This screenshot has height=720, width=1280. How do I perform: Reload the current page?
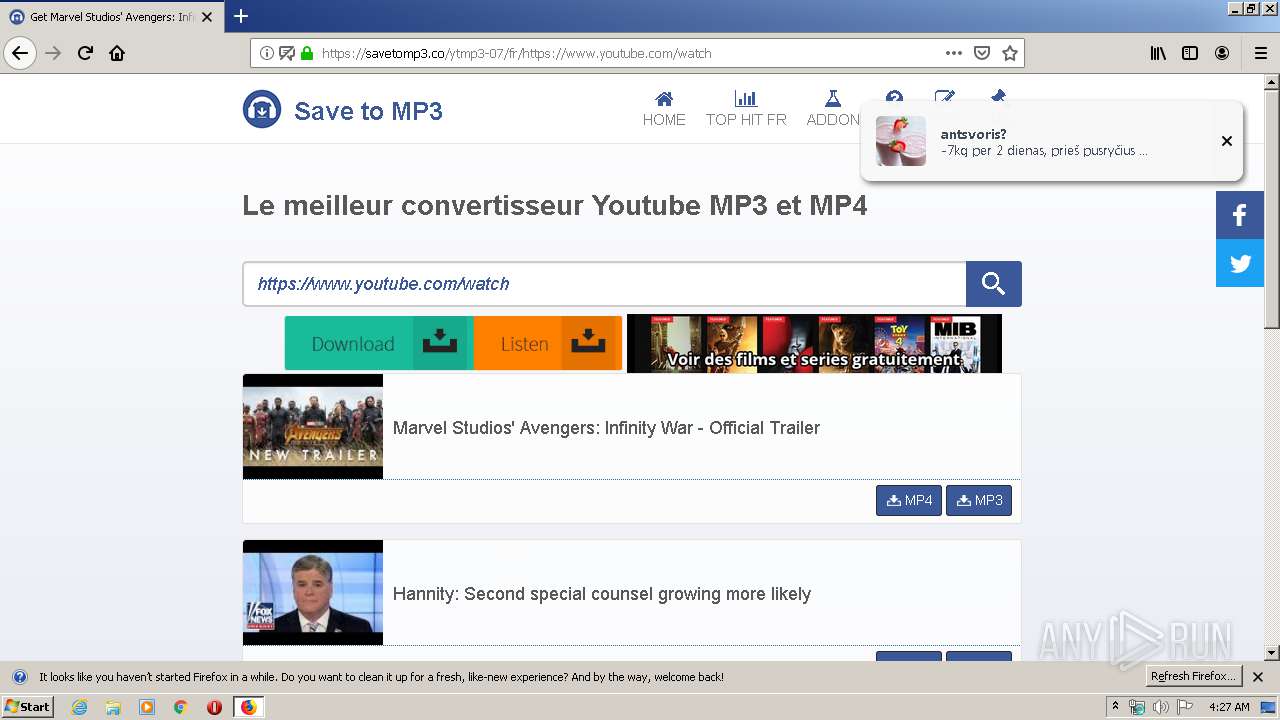(x=85, y=53)
